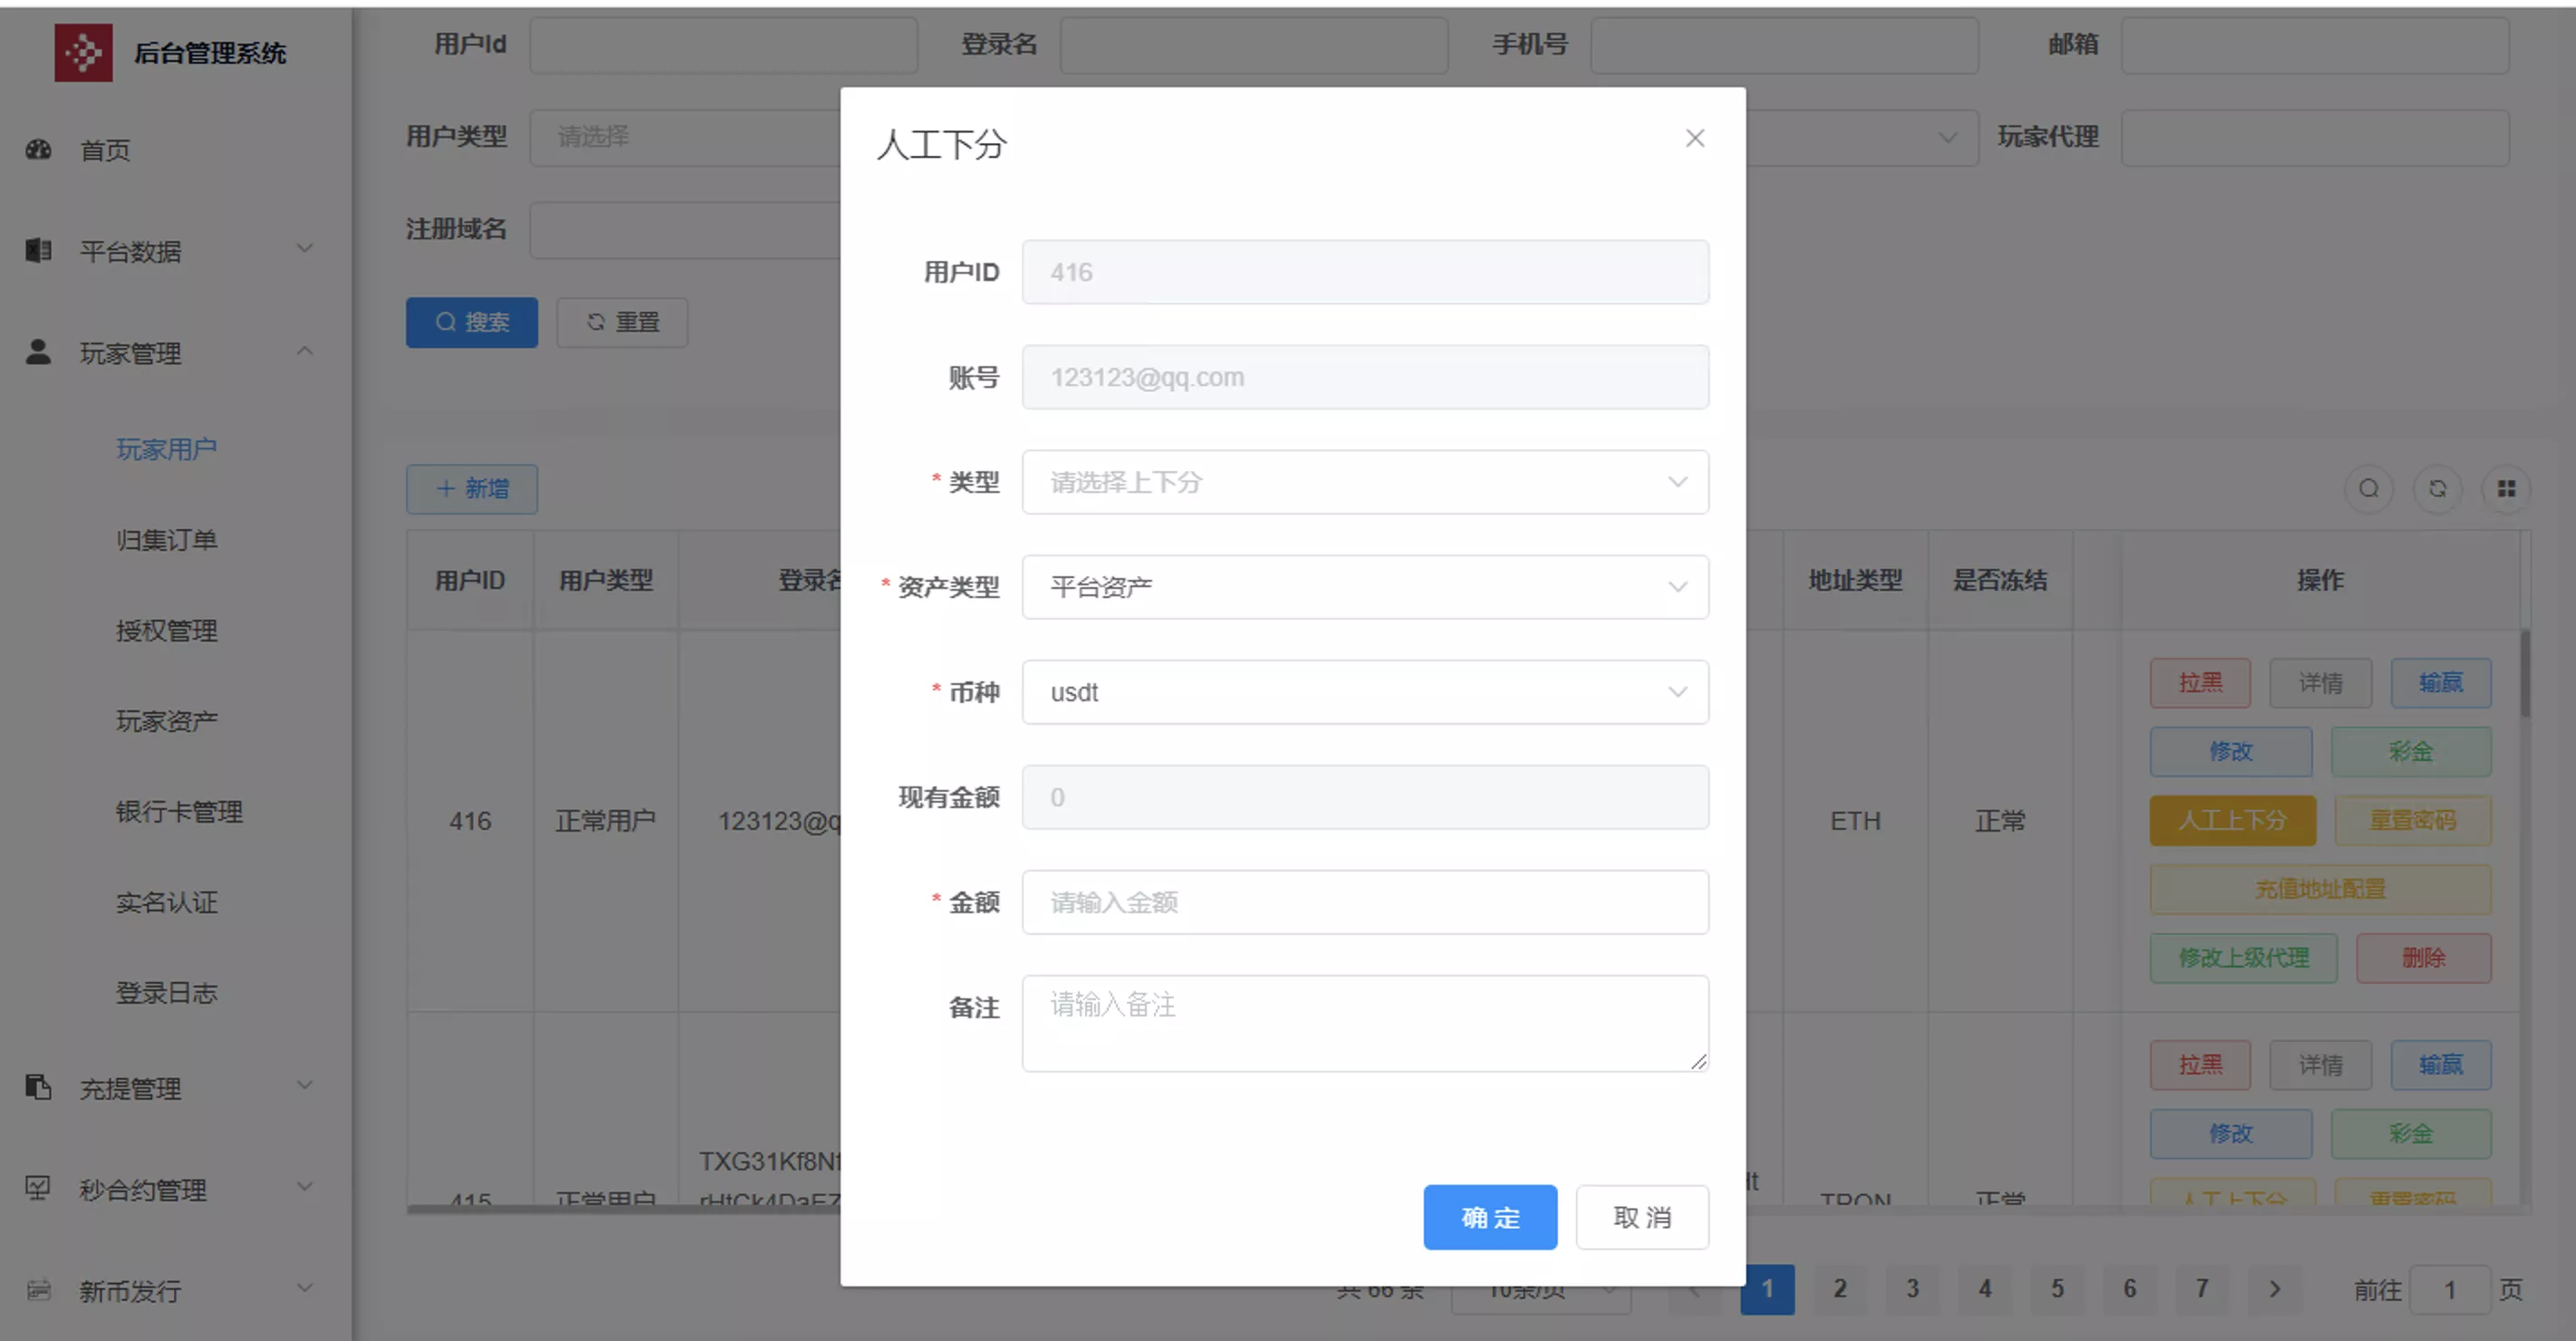Click the 充提管理 sidebar icon

[x=38, y=1088]
